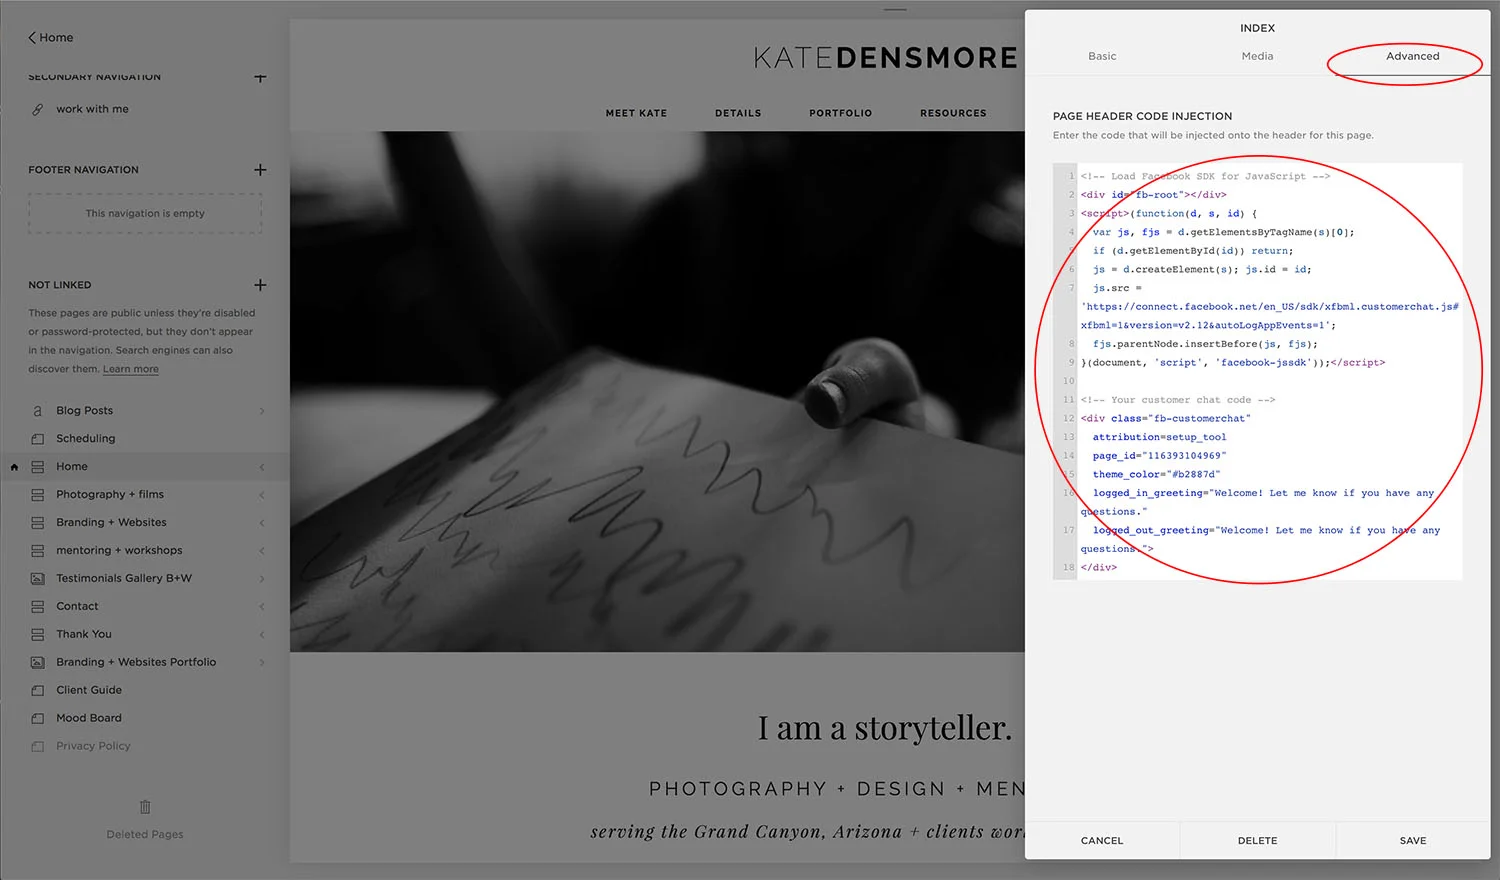The image size is (1500, 880).
Task: Cancel the index settings dialog
Action: pos(1102,841)
